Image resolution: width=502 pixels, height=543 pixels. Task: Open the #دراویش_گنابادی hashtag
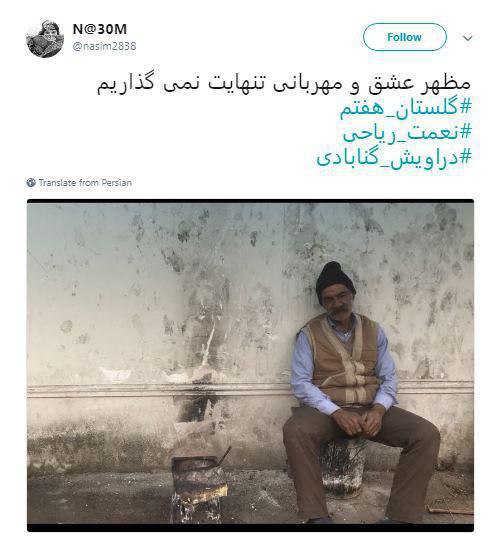click(x=394, y=158)
